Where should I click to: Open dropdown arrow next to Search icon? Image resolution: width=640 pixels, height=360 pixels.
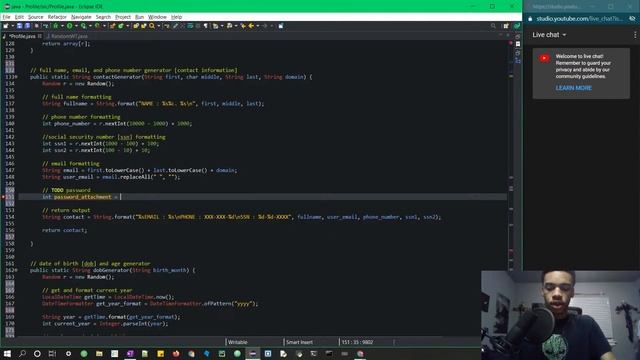pyautogui.click(x=158, y=26)
